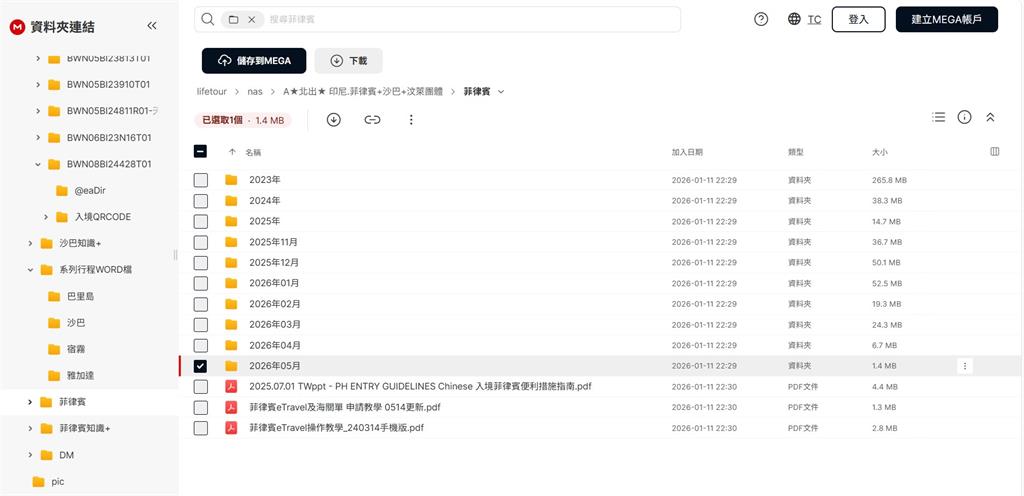Click the 儲存到MEGA button
Viewport: 1024px width, 496px height.
pyautogui.click(x=254, y=61)
